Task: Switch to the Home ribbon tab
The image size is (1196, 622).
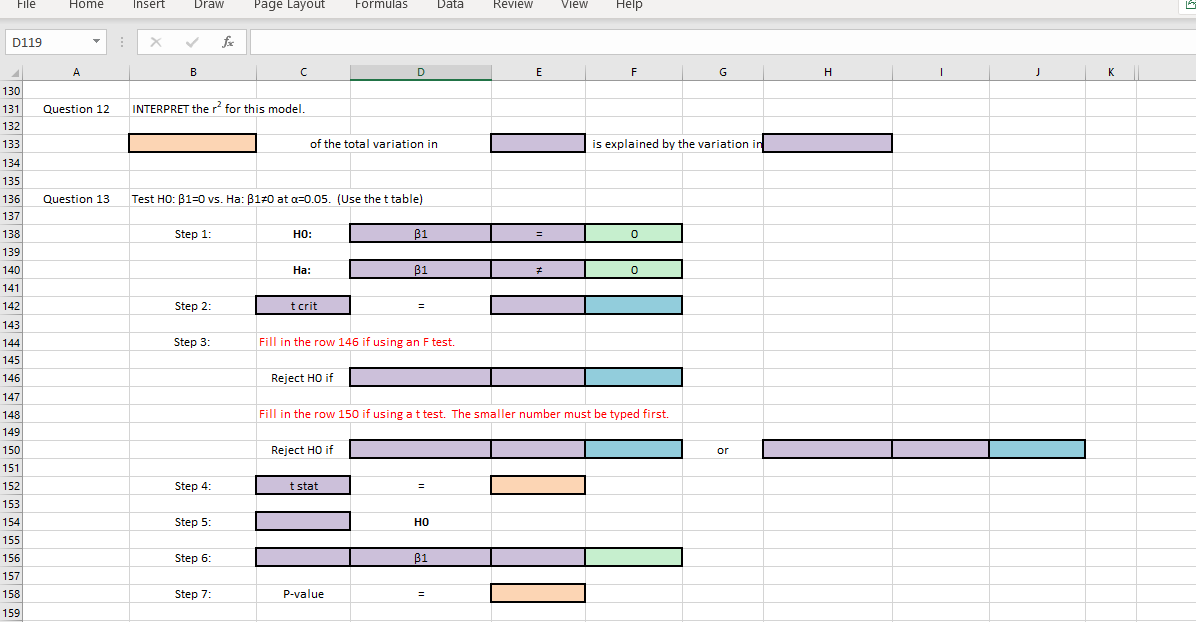Action: [x=86, y=5]
